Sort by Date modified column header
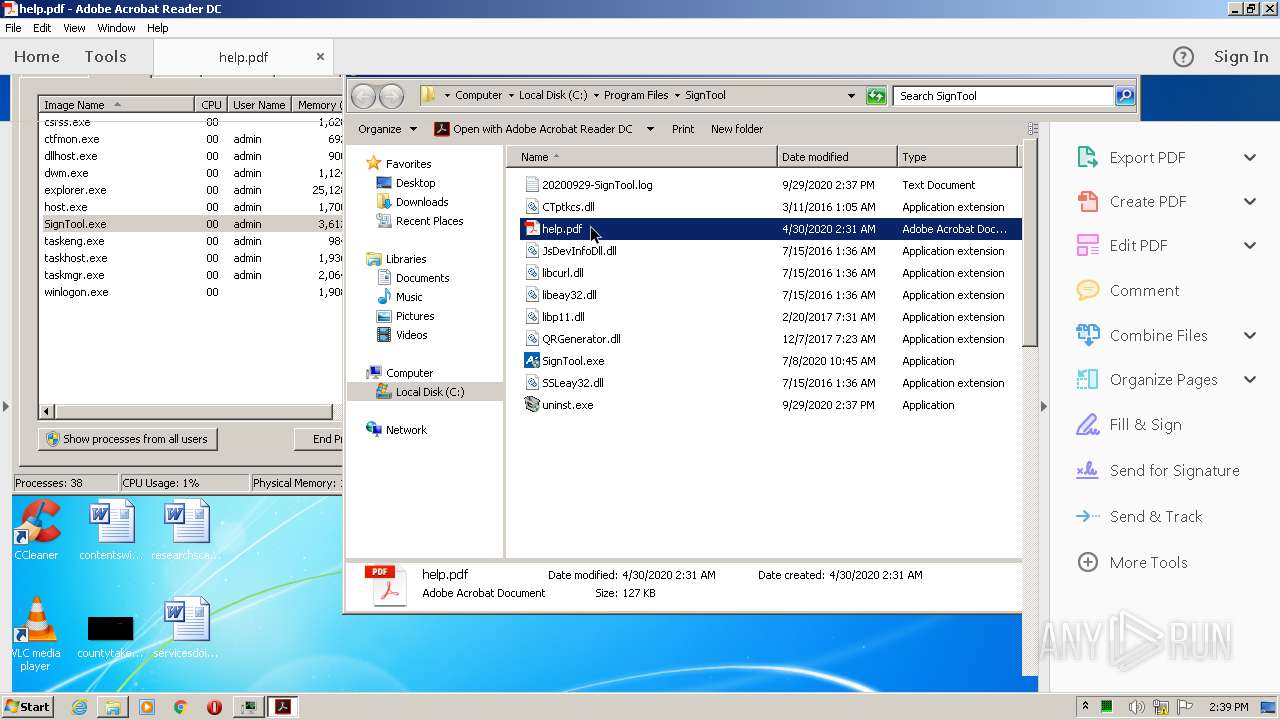This screenshot has height=720, width=1280. tap(837, 157)
